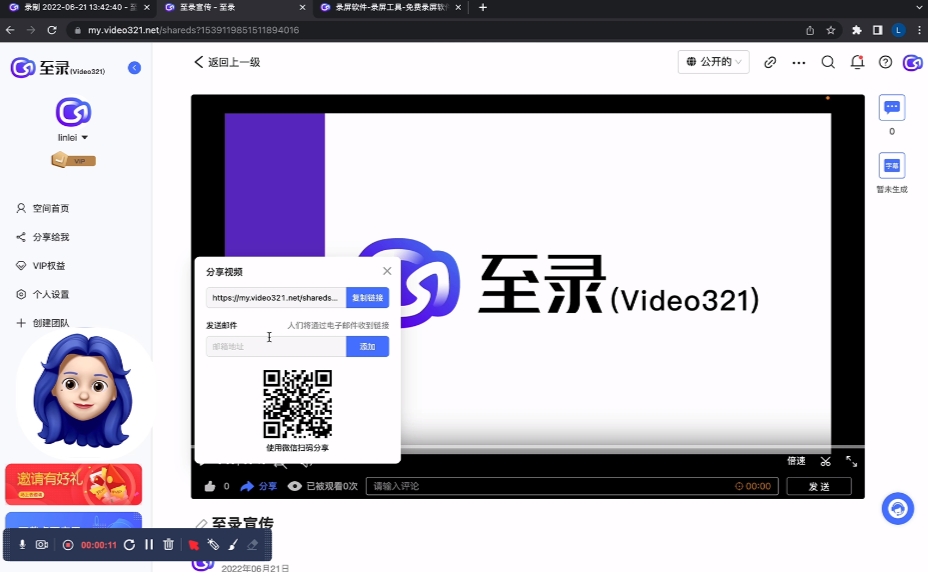Click 添加 to add email address

[368, 346]
